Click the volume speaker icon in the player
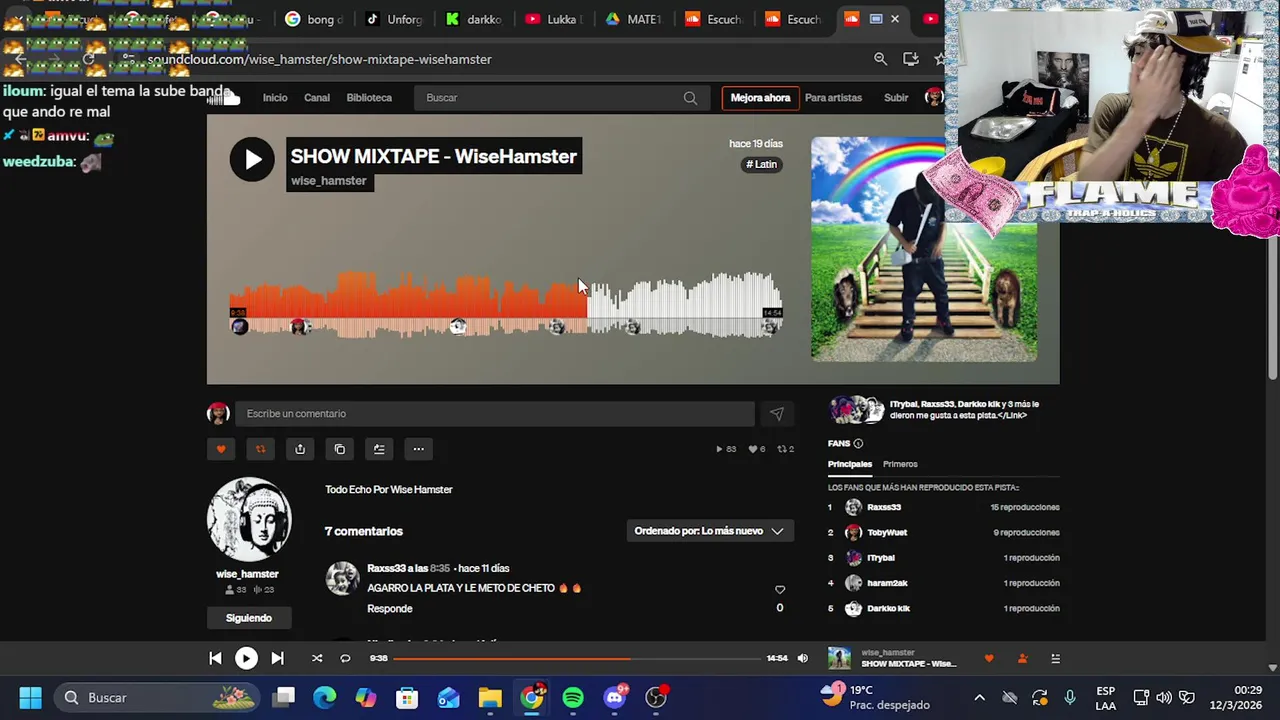The image size is (1280, 720). pos(802,658)
